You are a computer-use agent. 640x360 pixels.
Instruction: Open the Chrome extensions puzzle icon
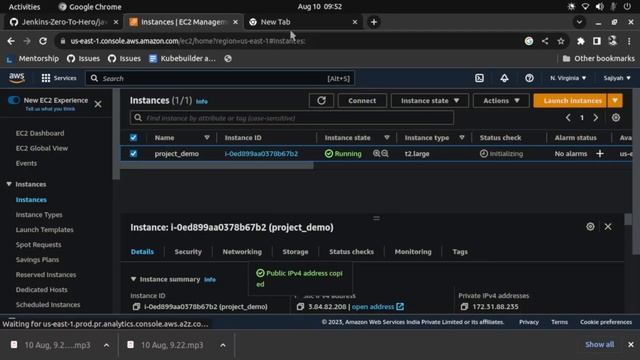tap(580, 41)
